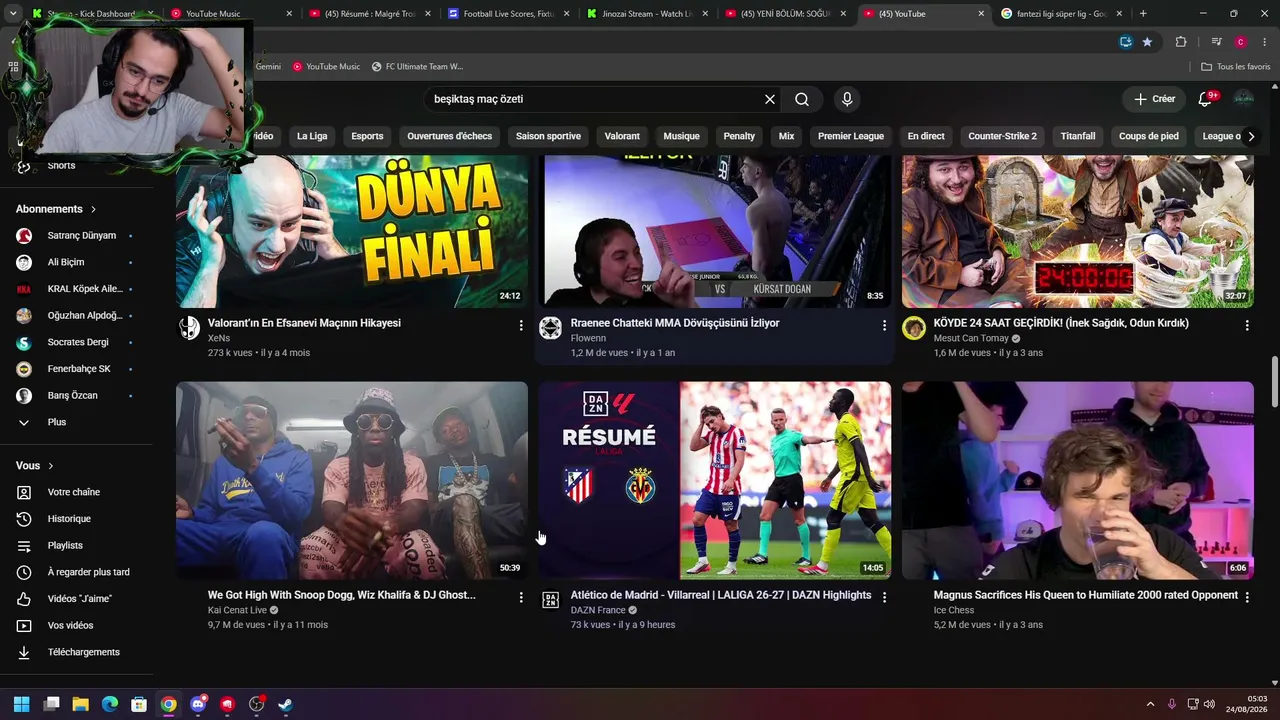Click the install app icon in address bar
The height and width of the screenshot is (720, 1280).
click(1126, 42)
